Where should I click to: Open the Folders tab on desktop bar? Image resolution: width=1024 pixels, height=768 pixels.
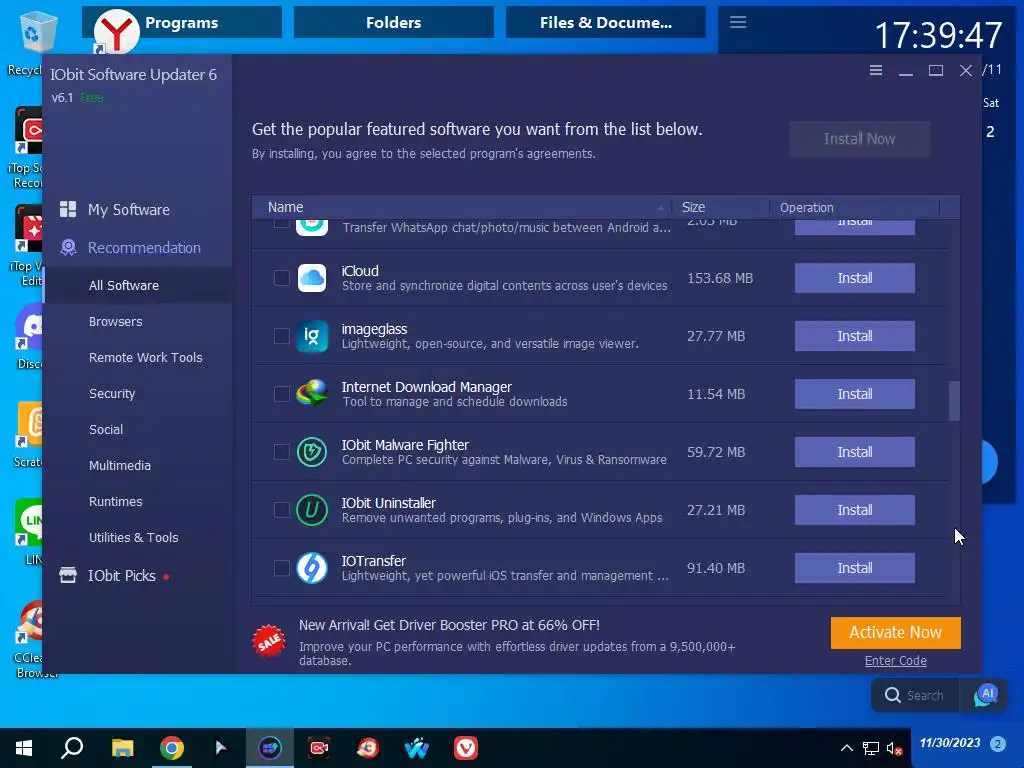click(393, 22)
